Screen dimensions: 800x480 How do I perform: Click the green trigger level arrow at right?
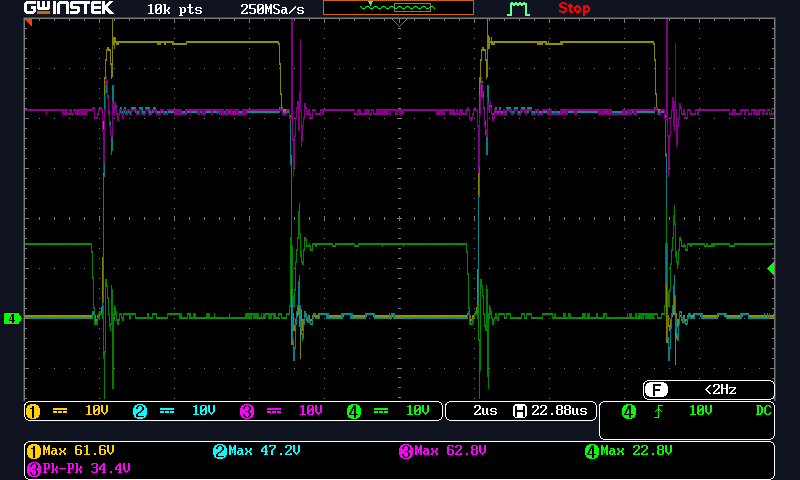(771, 268)
